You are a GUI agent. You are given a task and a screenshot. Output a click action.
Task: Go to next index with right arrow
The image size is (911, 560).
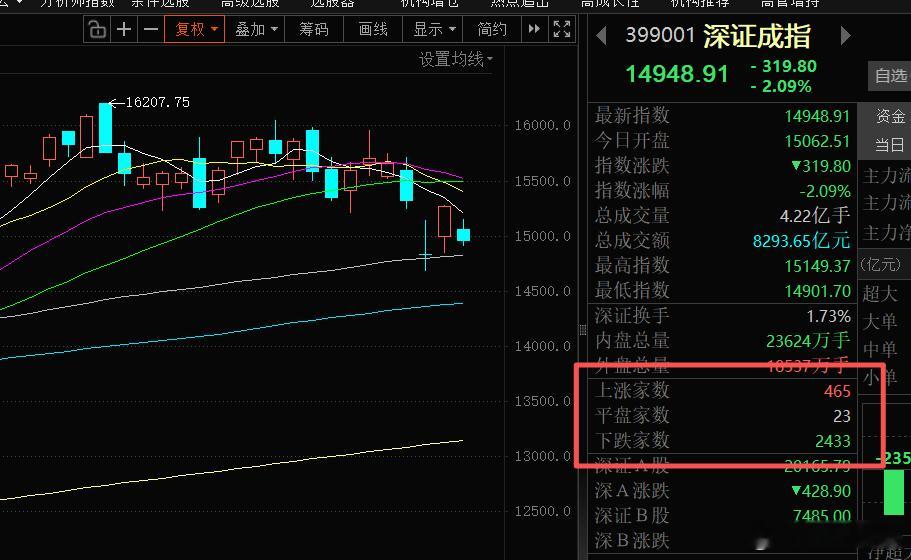coord(845,36)
